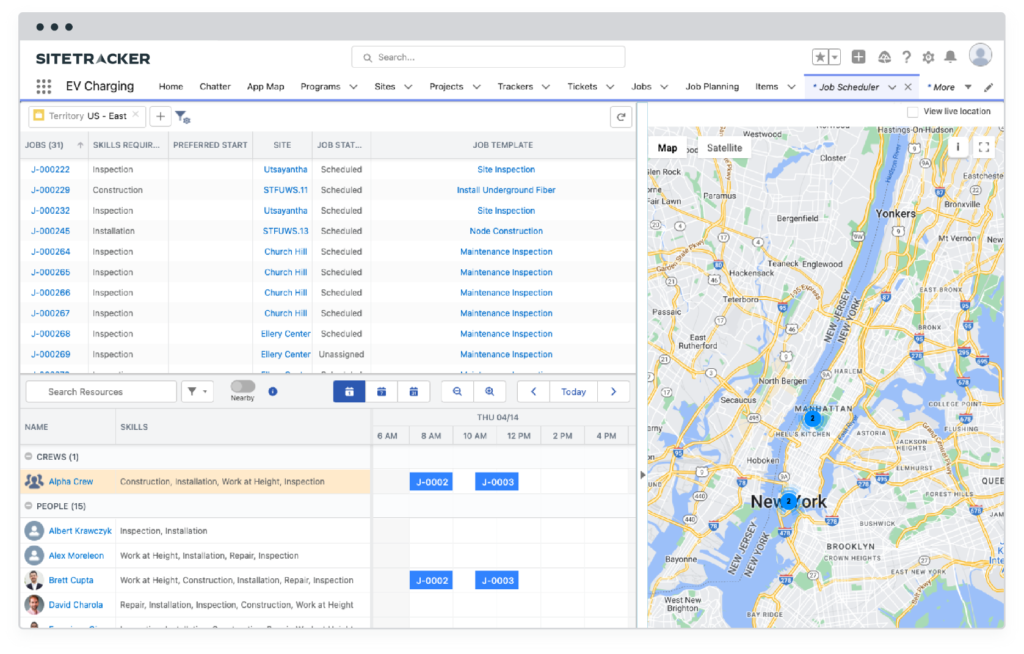Expand the Programs menu chevron
This screenshot has width=1024, height=654.
[353, 87]
